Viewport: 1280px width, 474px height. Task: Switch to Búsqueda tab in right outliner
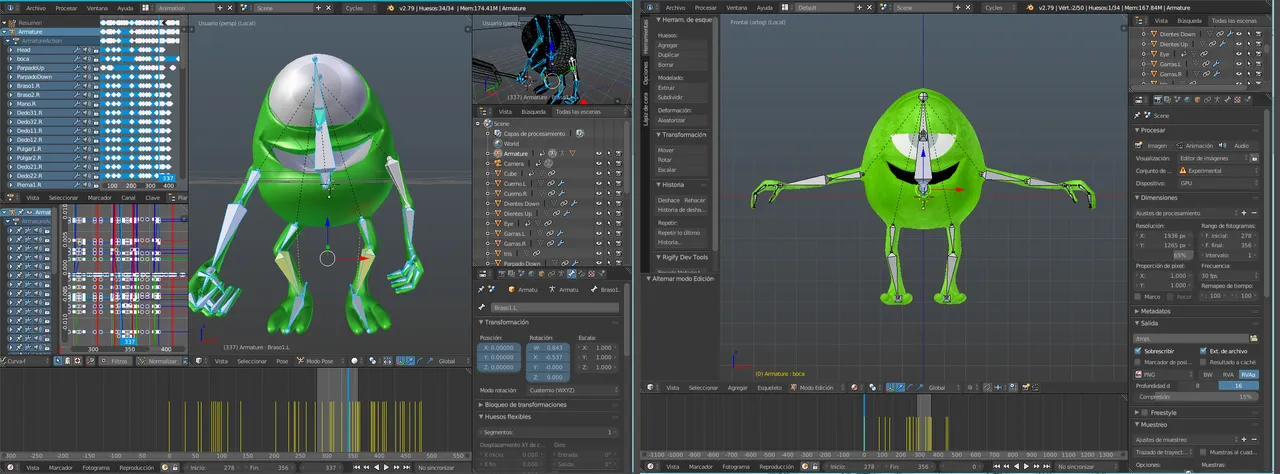(x=1190, y=20)
